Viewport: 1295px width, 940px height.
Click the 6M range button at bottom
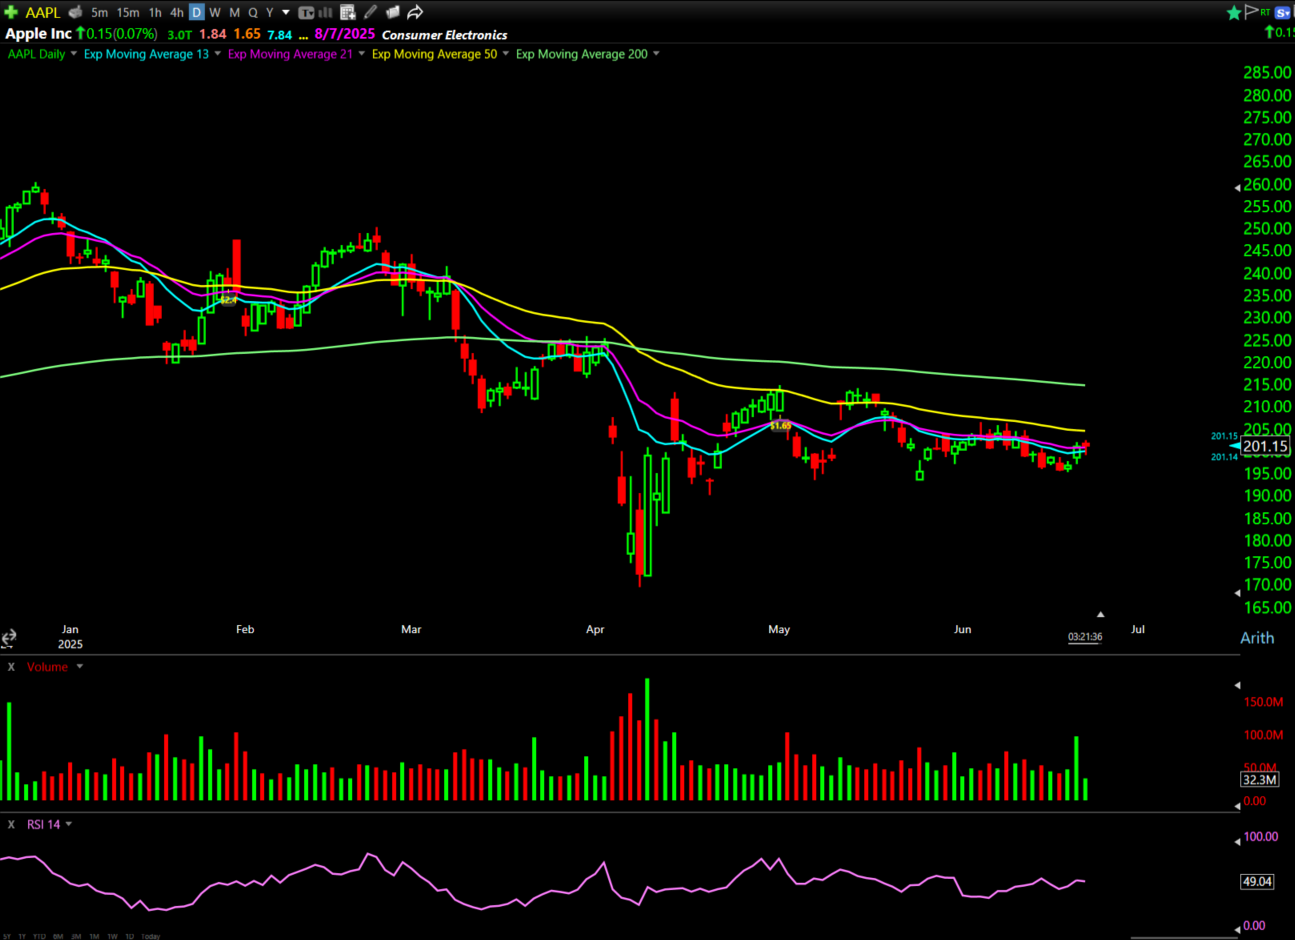(x=58, y=937)
